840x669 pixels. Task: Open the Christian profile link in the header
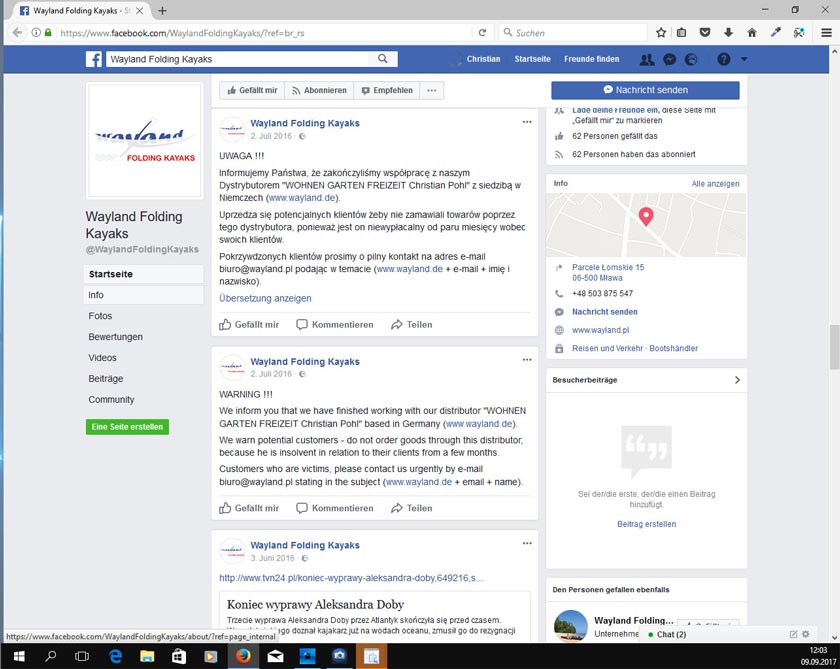point(483,59)
